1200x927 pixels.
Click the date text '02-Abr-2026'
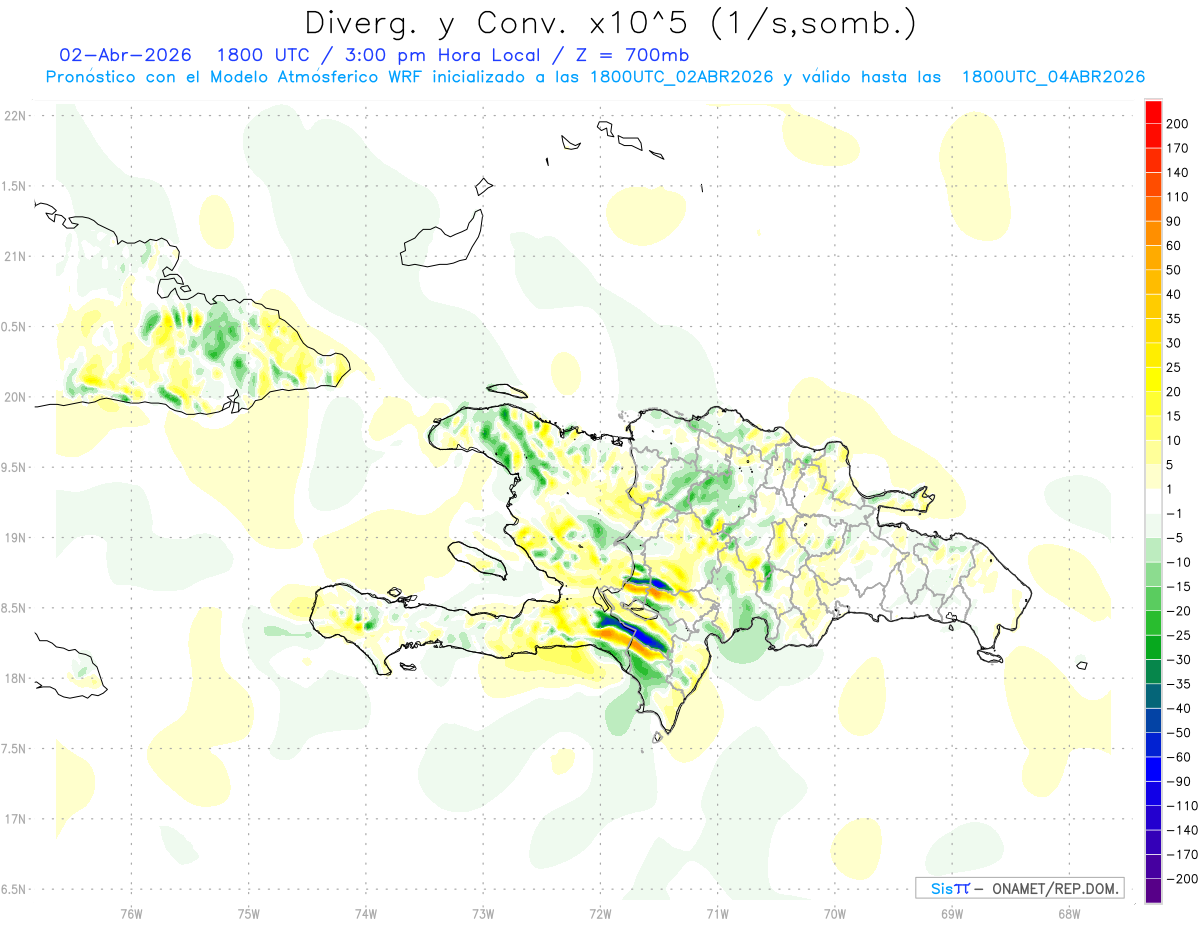[125, 55]
